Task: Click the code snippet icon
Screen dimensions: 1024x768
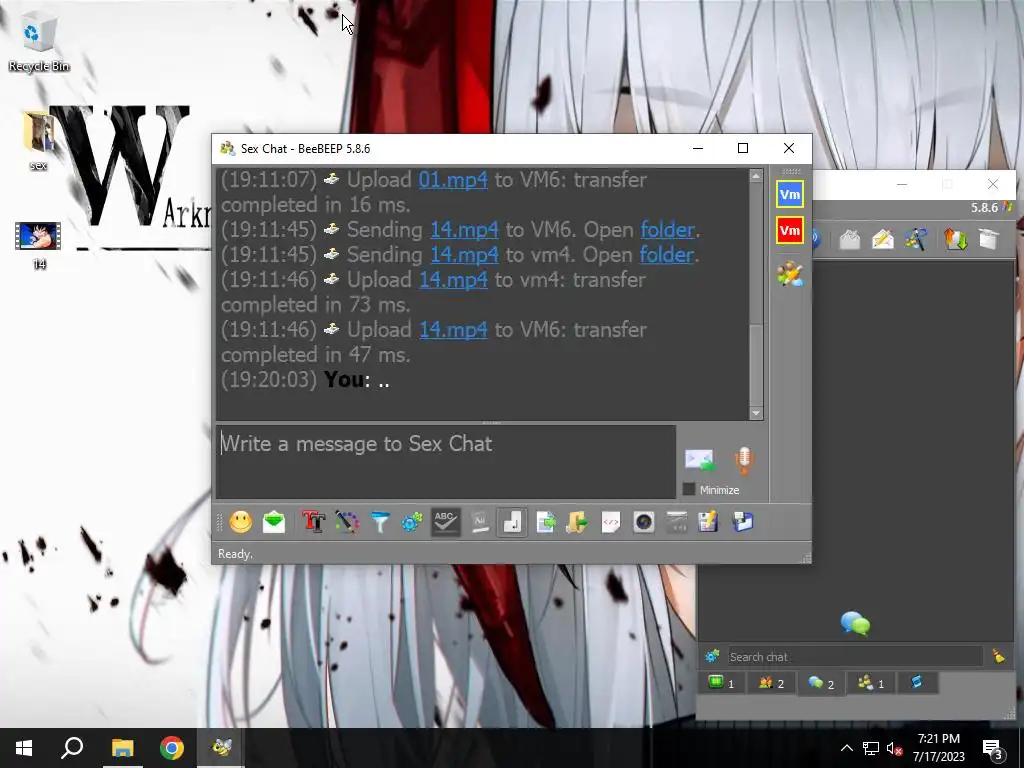Action: click(611, 522)
